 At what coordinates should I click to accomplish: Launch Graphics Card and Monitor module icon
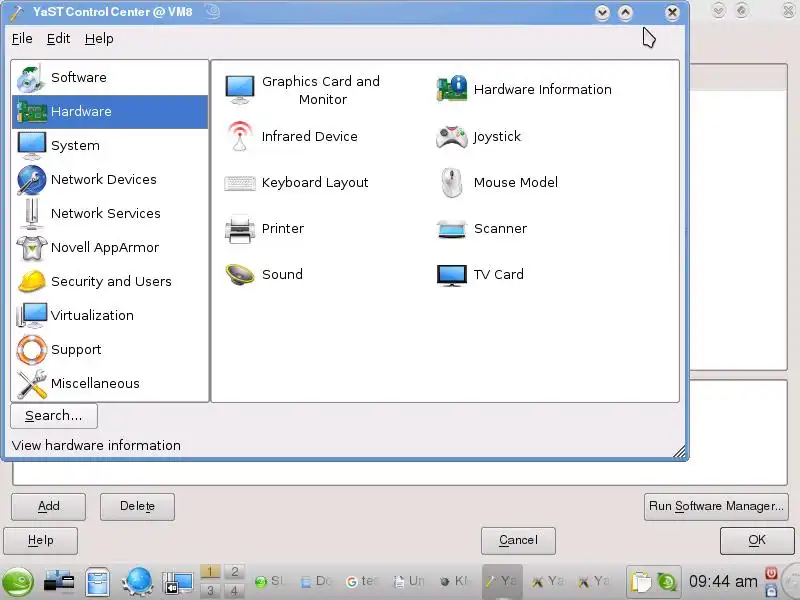coord(240,90)
